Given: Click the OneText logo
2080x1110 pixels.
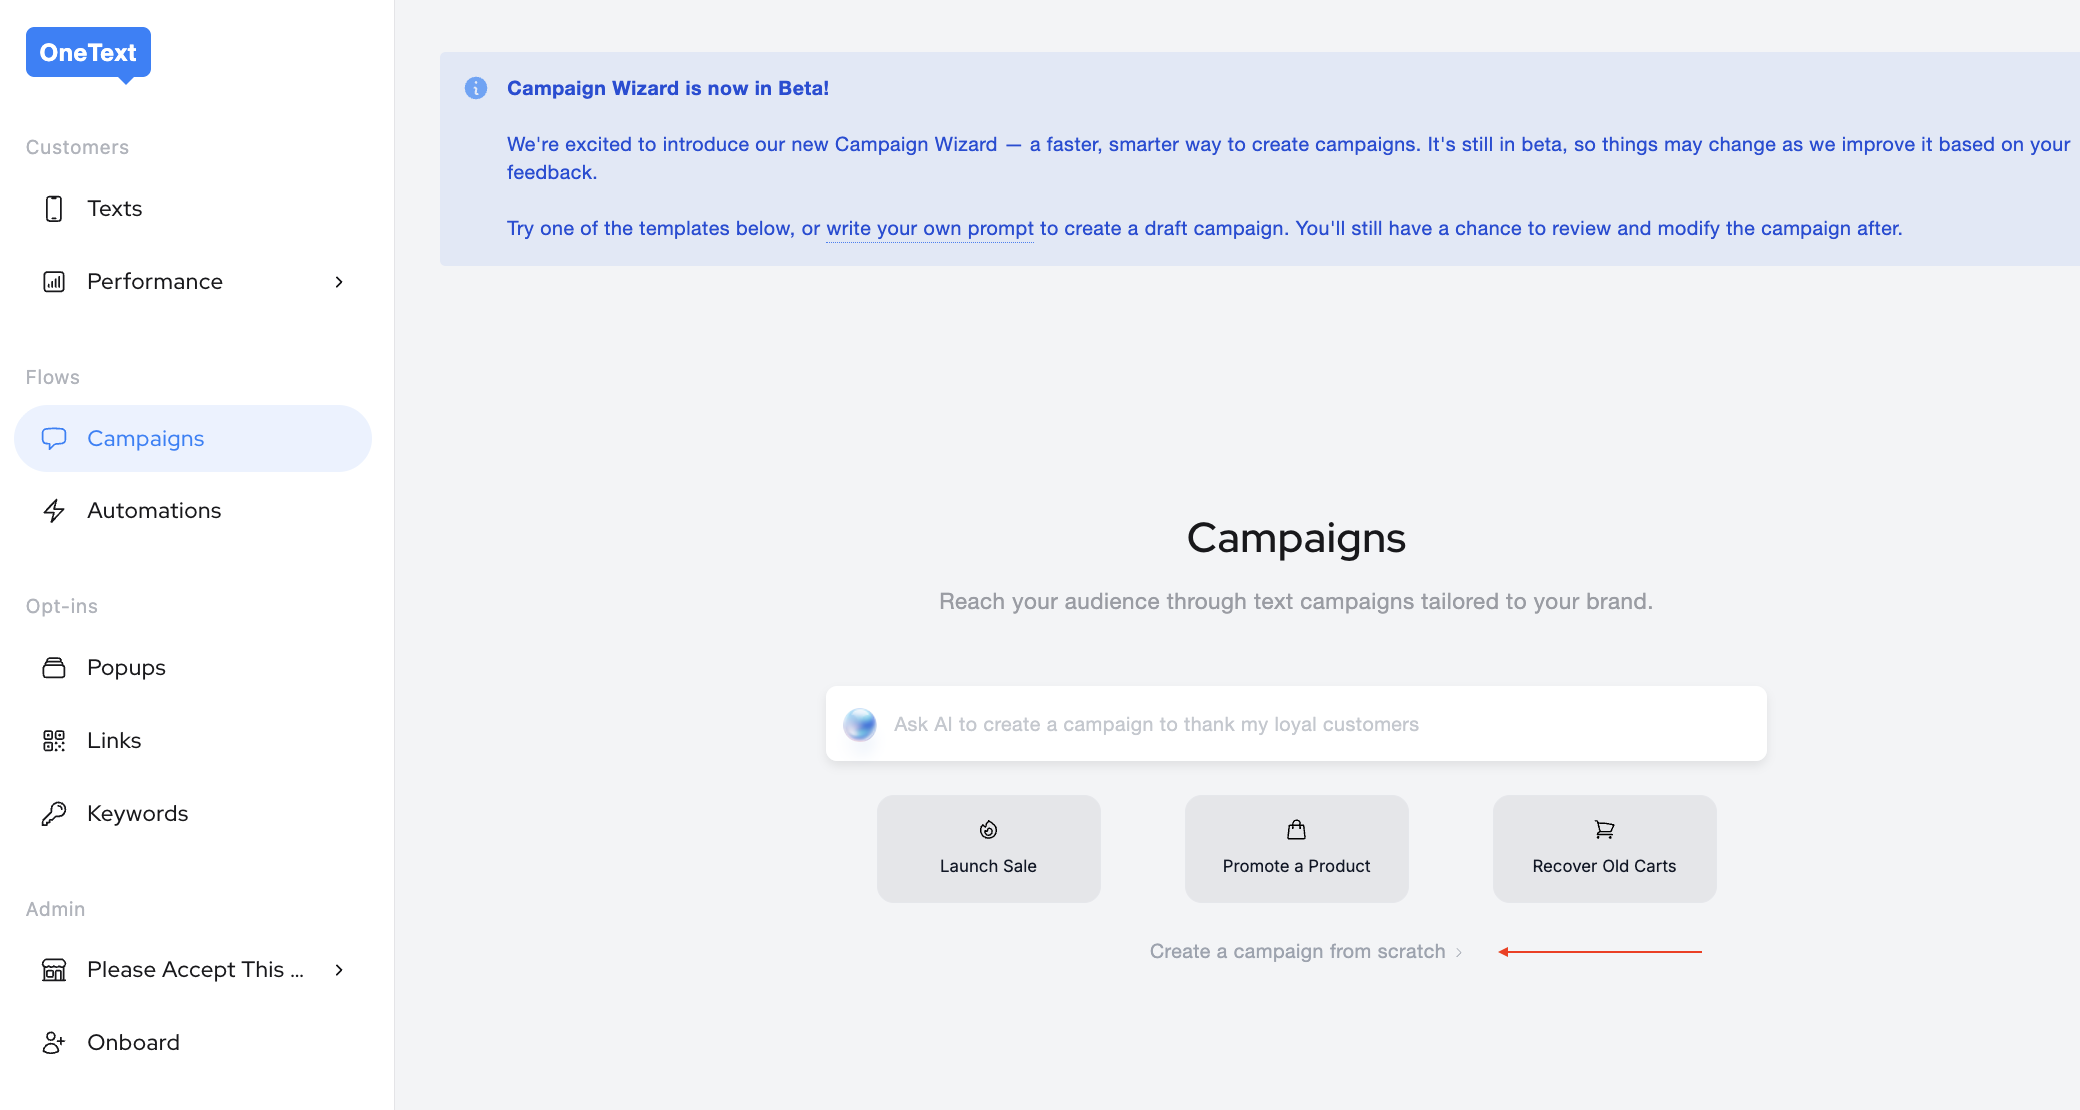Looking at the screenshot, I should pos(88,53).
